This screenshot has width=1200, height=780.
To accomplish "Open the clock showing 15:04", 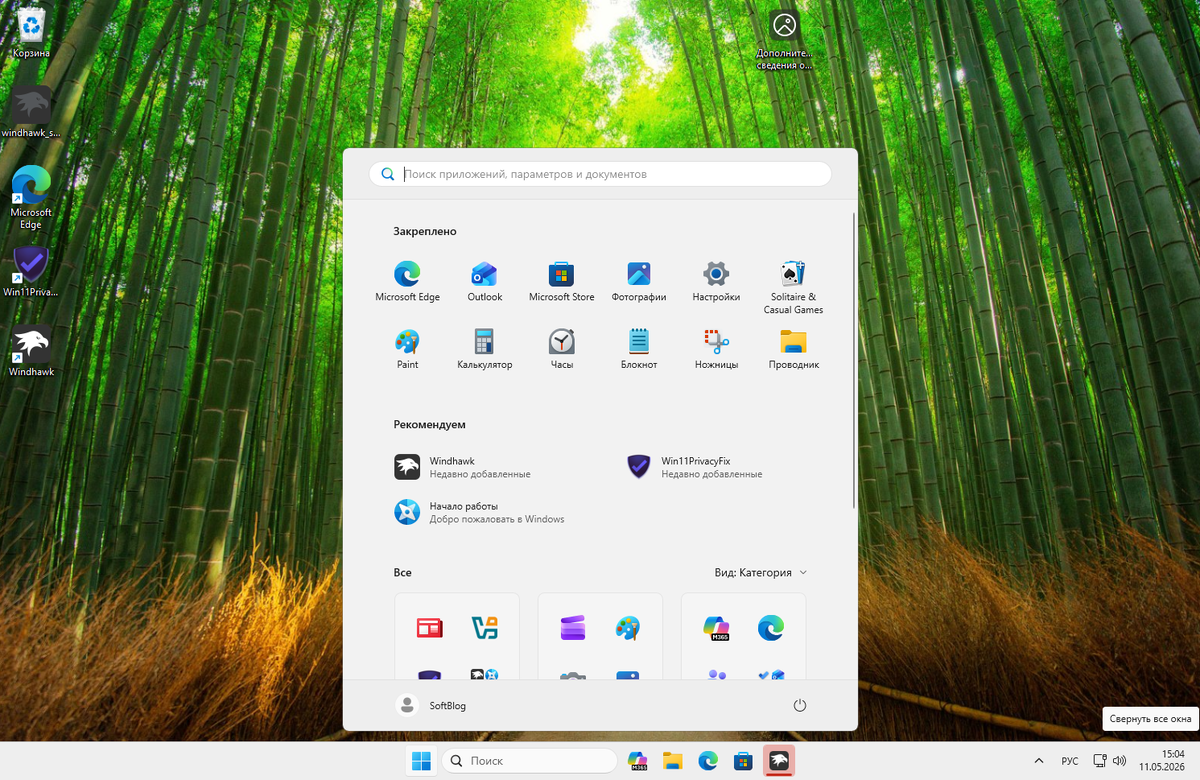I will click(x=1163, y=761).
